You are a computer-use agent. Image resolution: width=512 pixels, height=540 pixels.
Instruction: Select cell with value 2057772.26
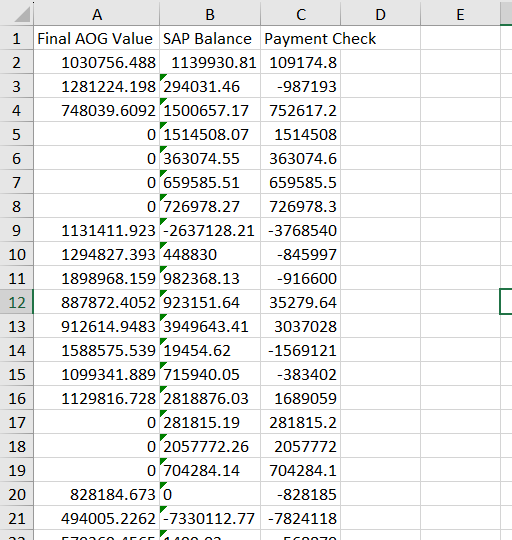click(210, 446)
